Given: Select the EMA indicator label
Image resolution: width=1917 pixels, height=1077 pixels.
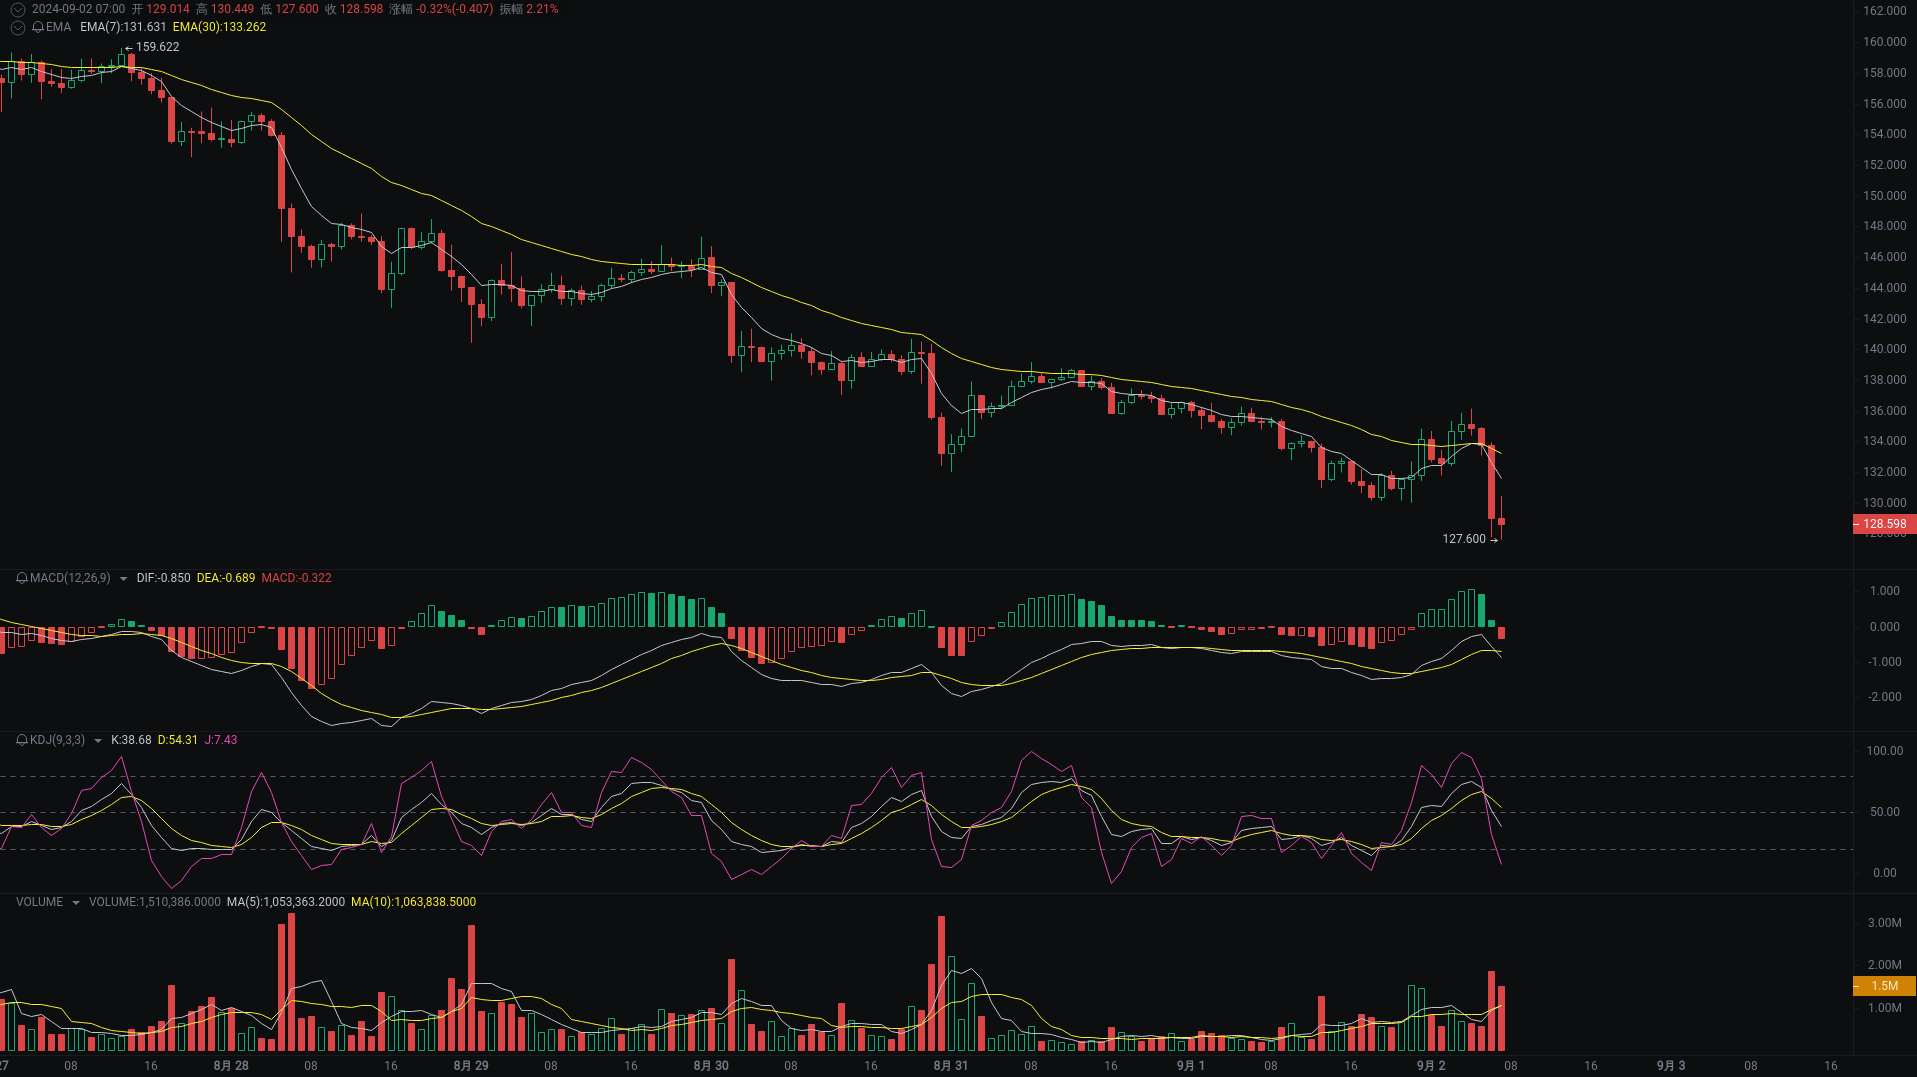Looking at the screenshot, I should (58, 27).
